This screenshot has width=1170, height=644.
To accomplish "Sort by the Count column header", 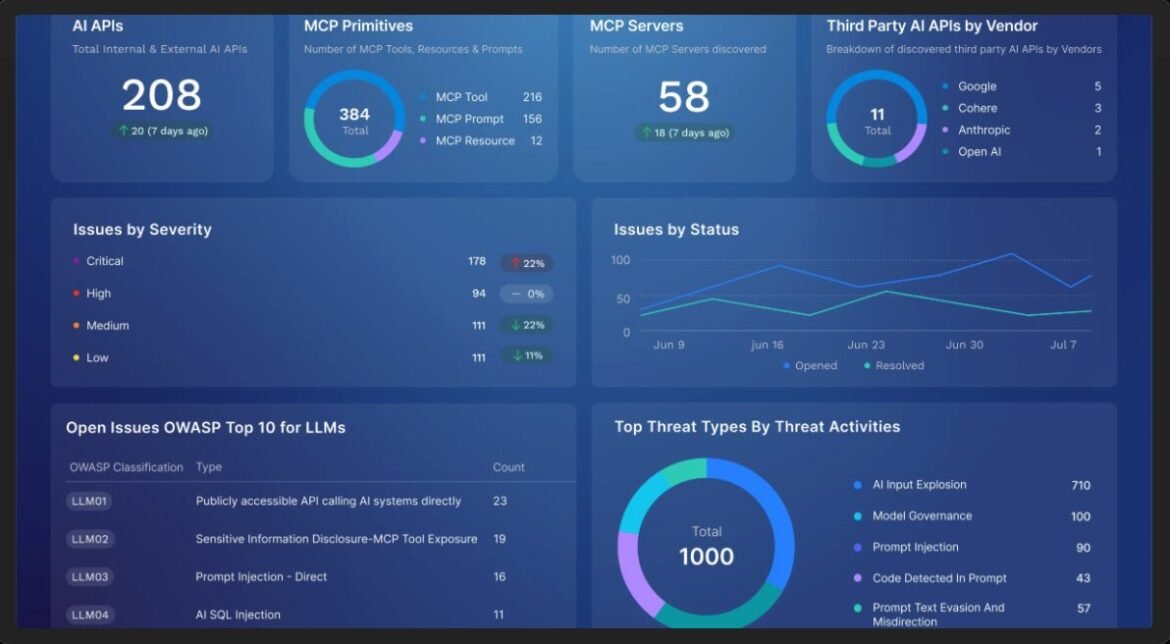I will click(508, 467).
